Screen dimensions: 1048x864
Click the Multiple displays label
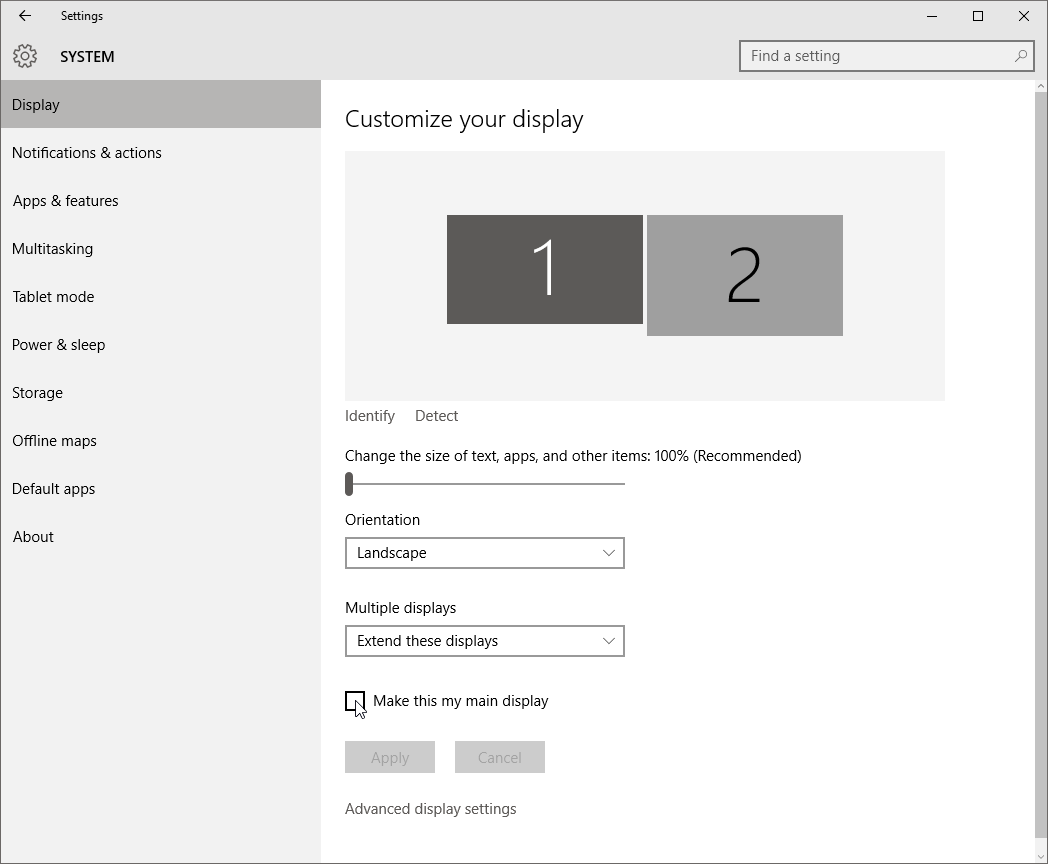400,608
